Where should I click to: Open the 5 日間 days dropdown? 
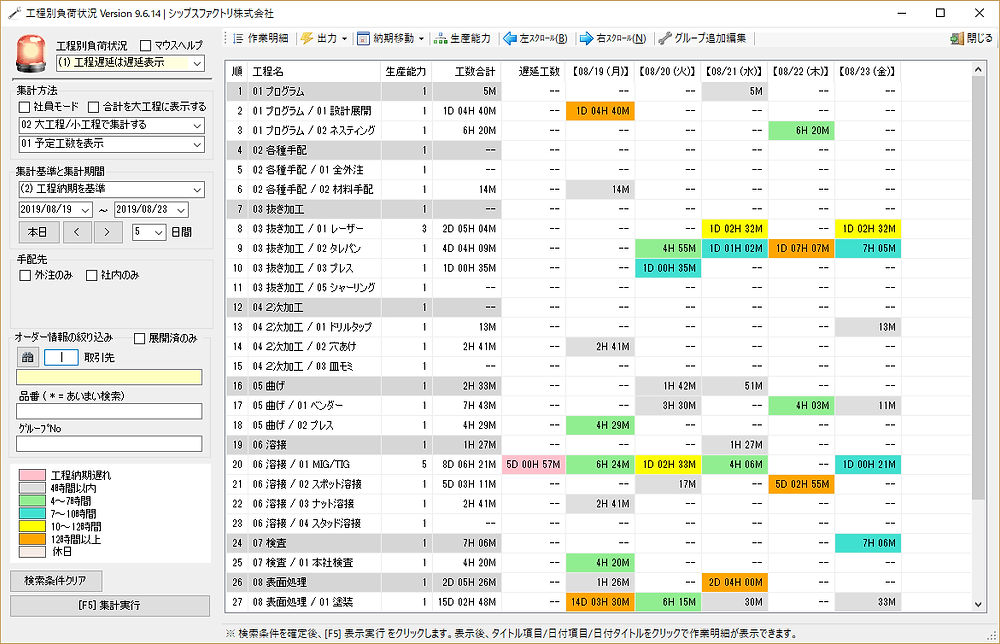(x=159, y=233)
